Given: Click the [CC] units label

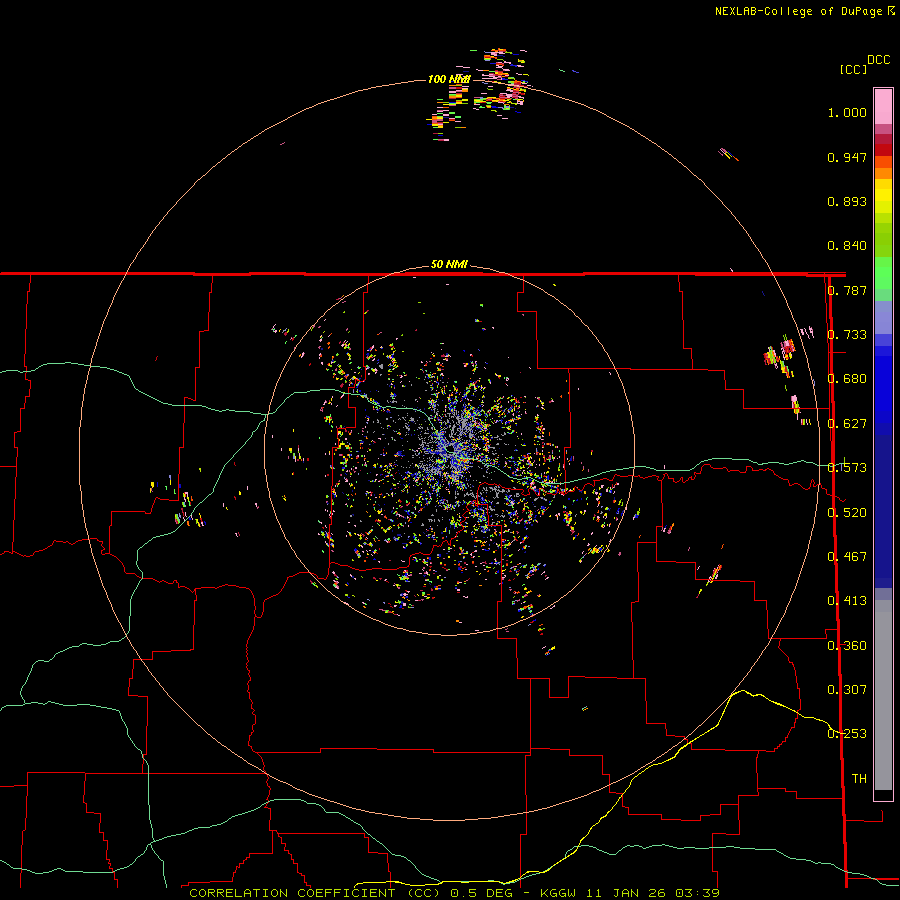Looking at the screenshot, I should [853, 69].
